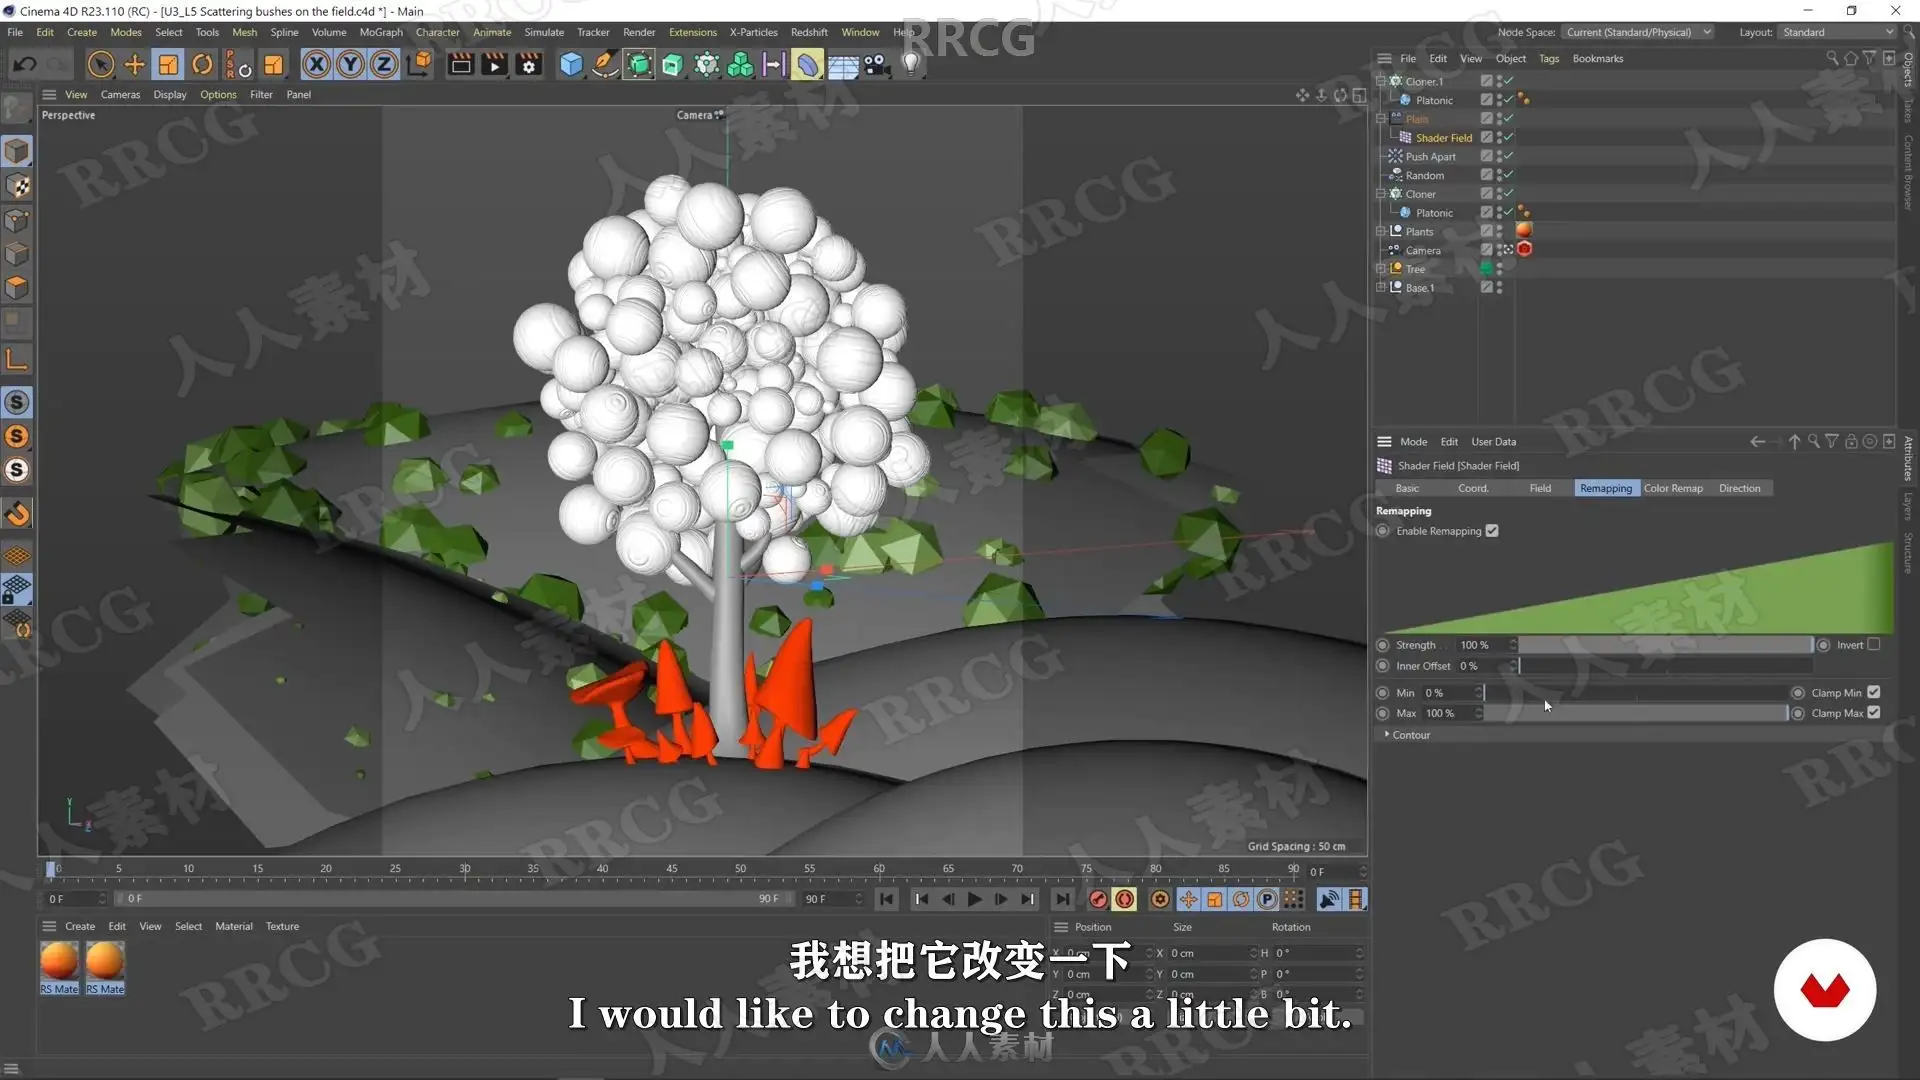Select the first RS Material thumbnail
This screenshot has width=1920, height=1080.
point(59,966)
